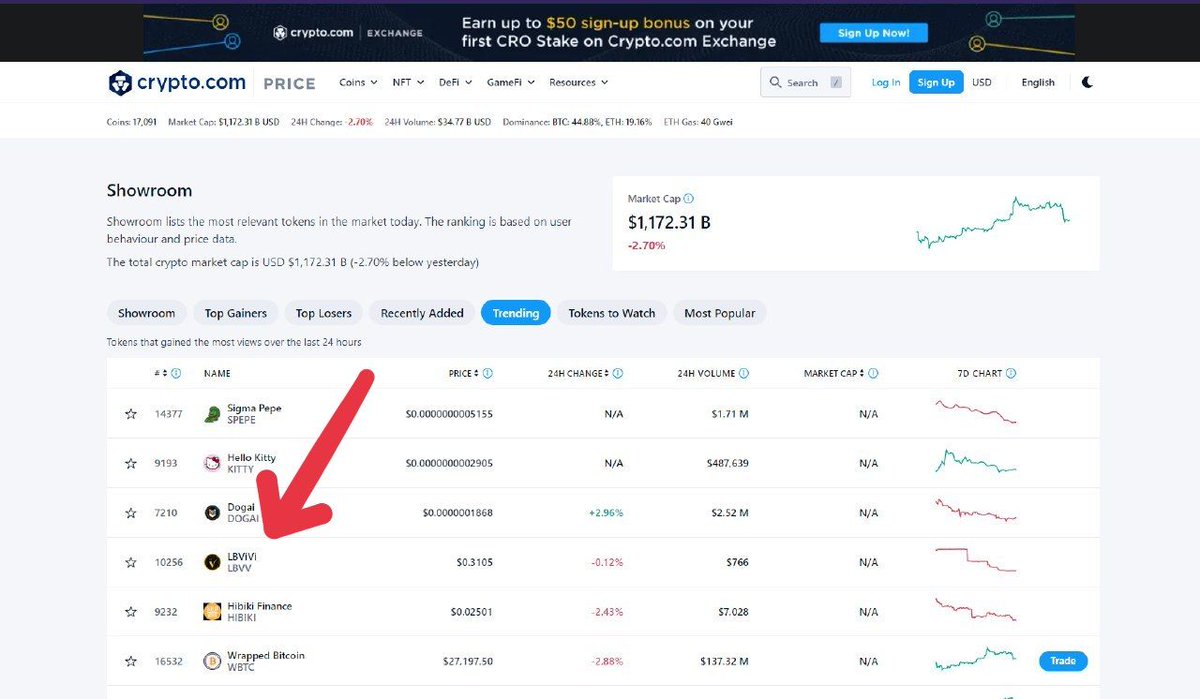Expand the GameFi menu
This screenshot has width=1200, height=699.
coord(510,82)
